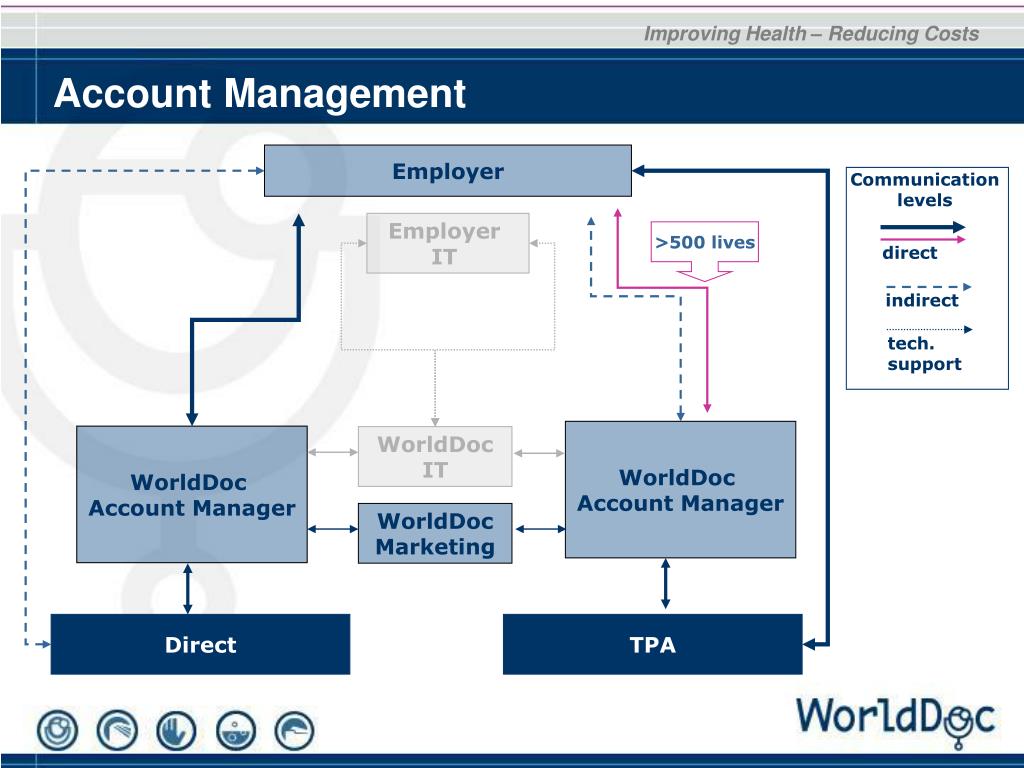Click the WorldDoc IT box
Viewport: 1024px width, 768px height.
435,456
